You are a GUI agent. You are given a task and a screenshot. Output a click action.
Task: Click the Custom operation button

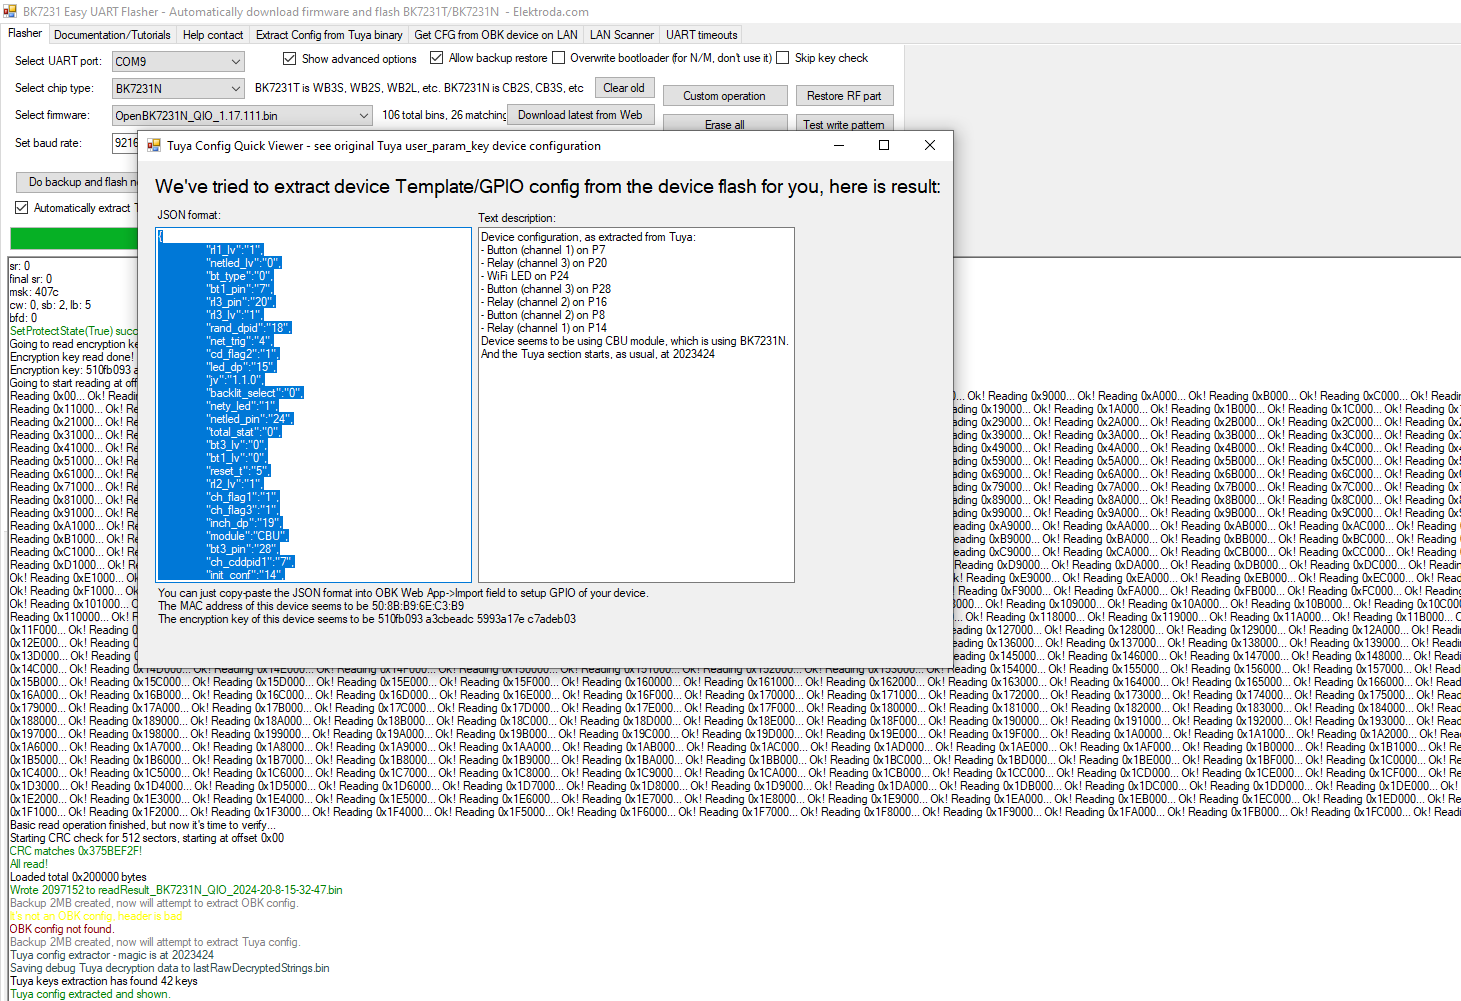tap(724, 96)
